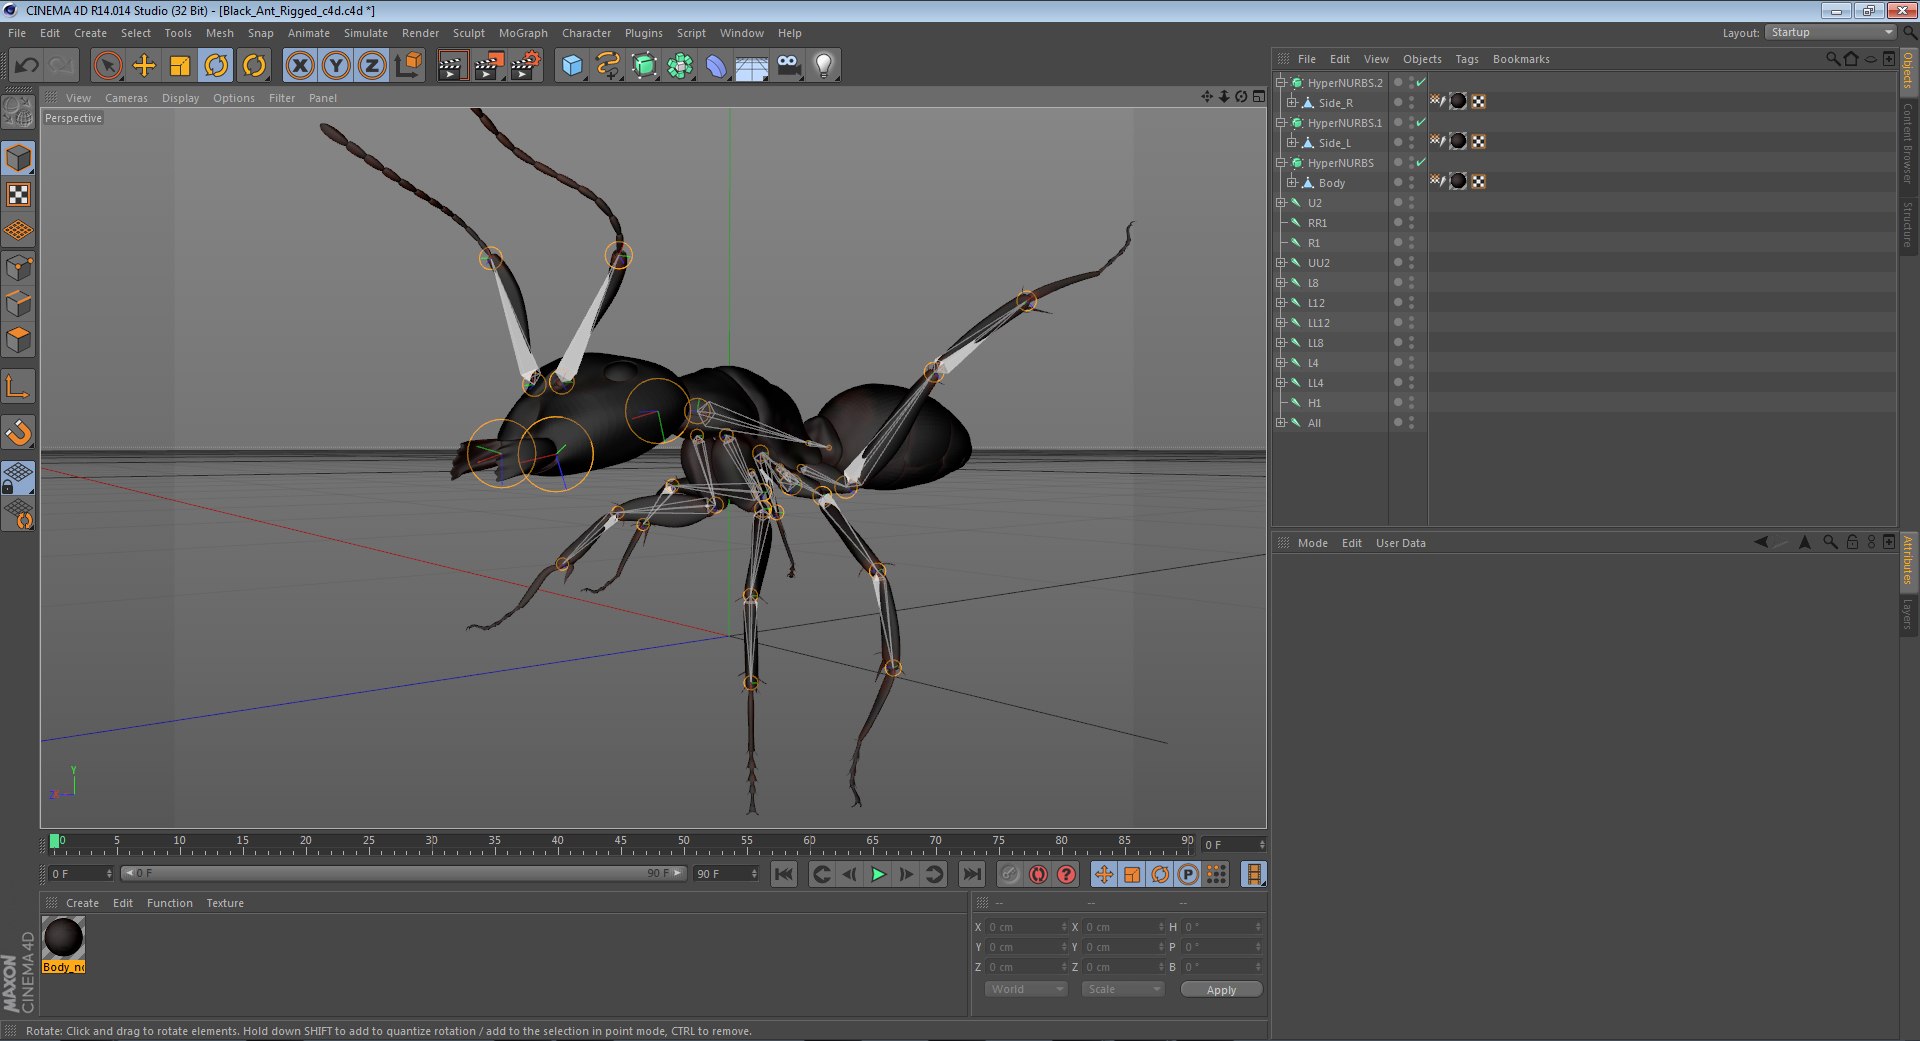The image size is (1920, 1041).
Task: Click the Make Editable icon in left sidebar
Action: (18, 112)
